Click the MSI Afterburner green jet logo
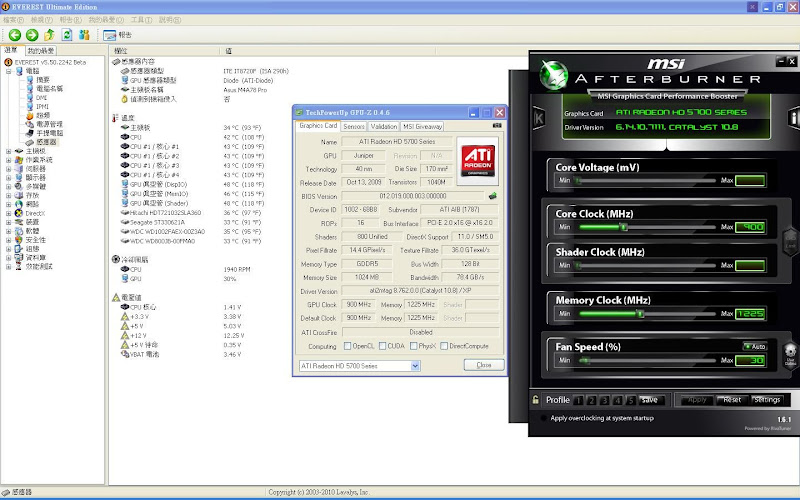 554,75
